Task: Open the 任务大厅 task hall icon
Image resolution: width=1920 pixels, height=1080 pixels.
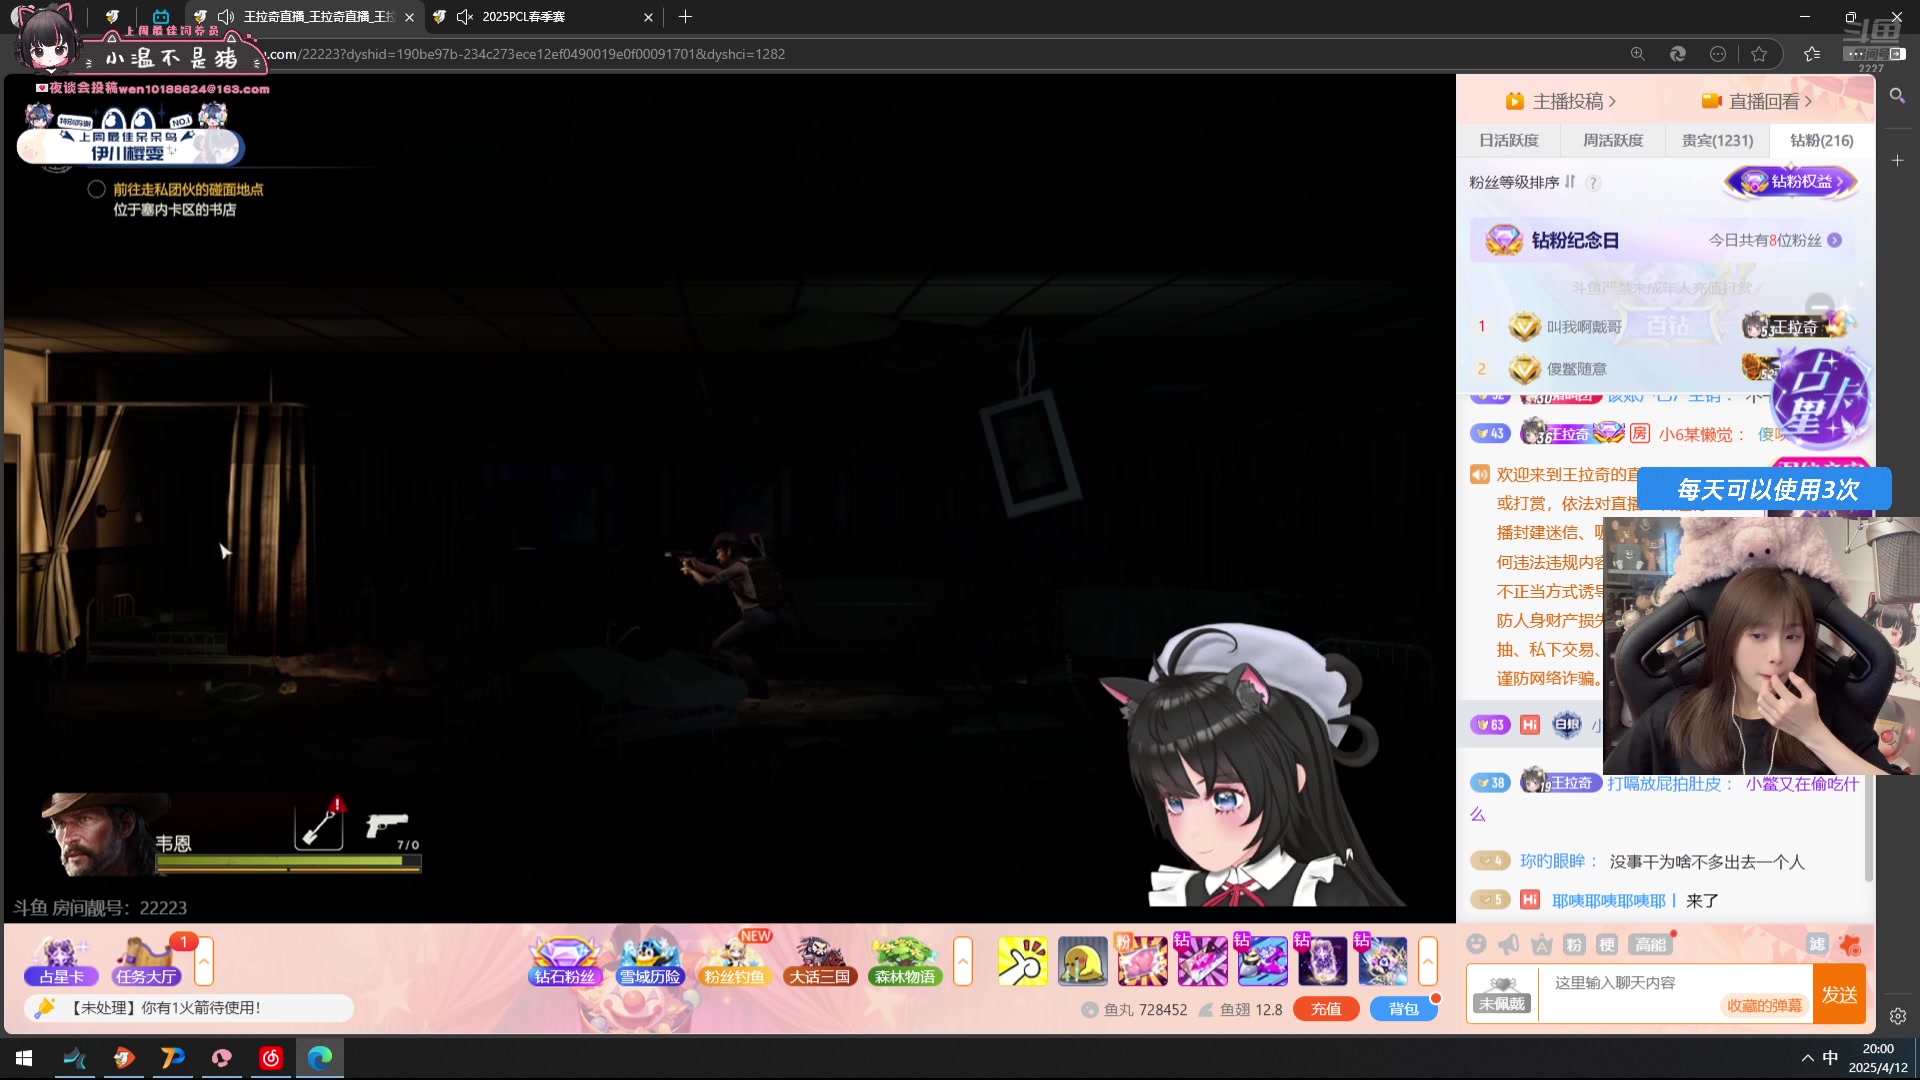Action: (147, 961)
